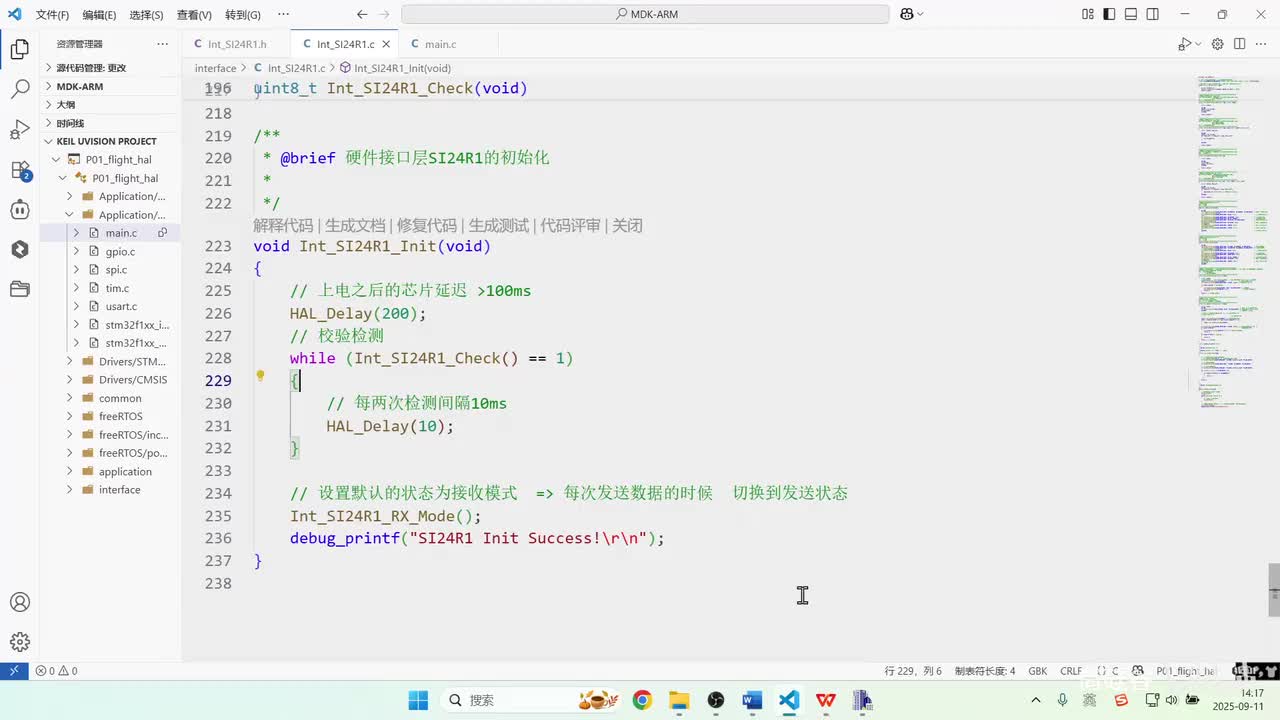Expand the 时间线 timeline section
This screenshot has width=1280, height=720.
coord(110,123)
